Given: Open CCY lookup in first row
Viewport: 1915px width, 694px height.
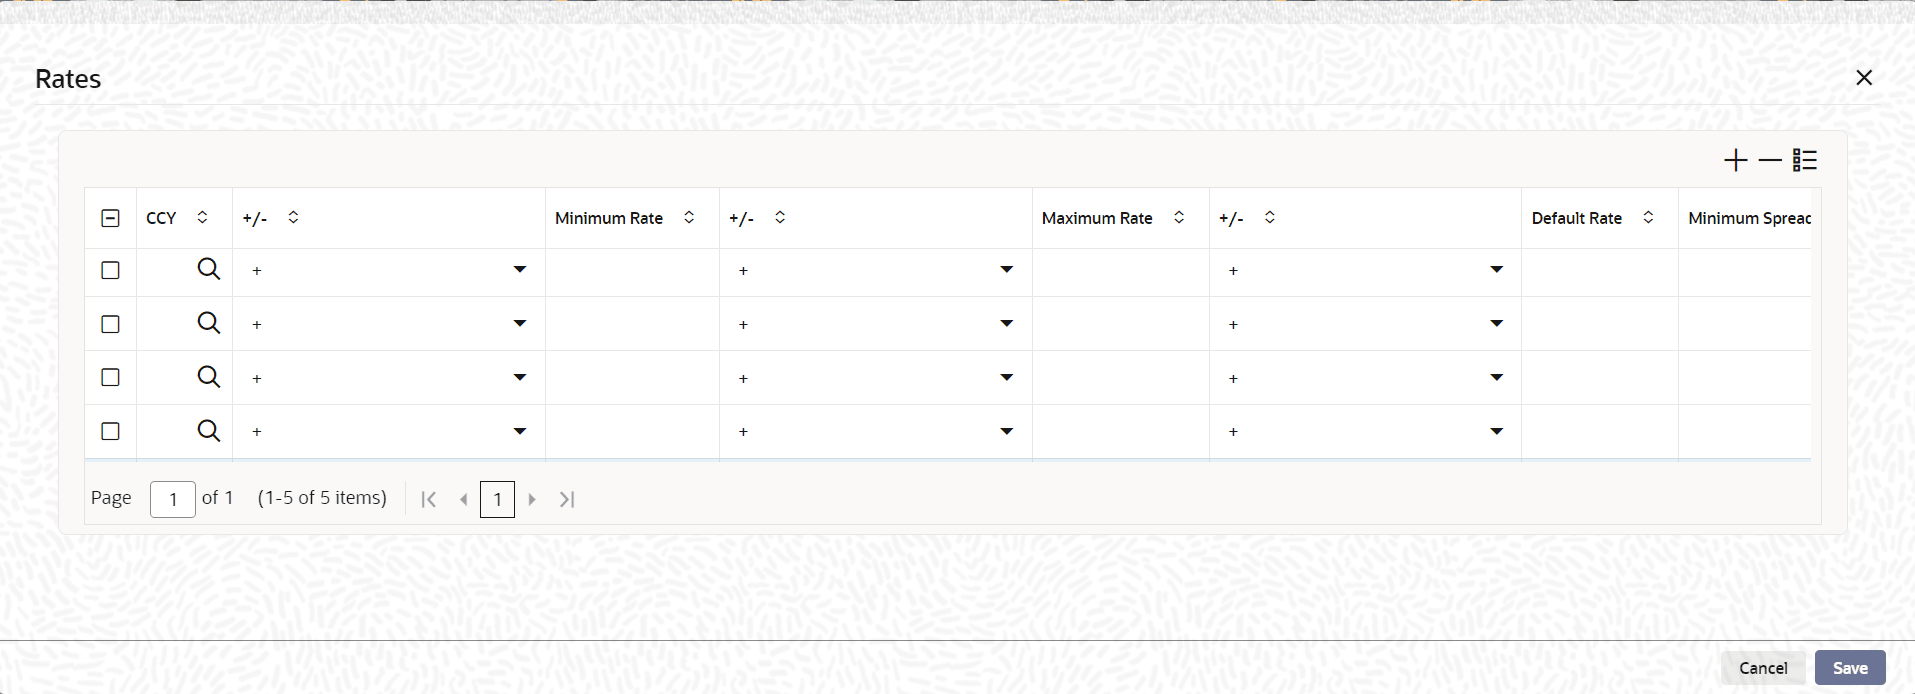Looking at the screenshot, I should click(208, 269).
